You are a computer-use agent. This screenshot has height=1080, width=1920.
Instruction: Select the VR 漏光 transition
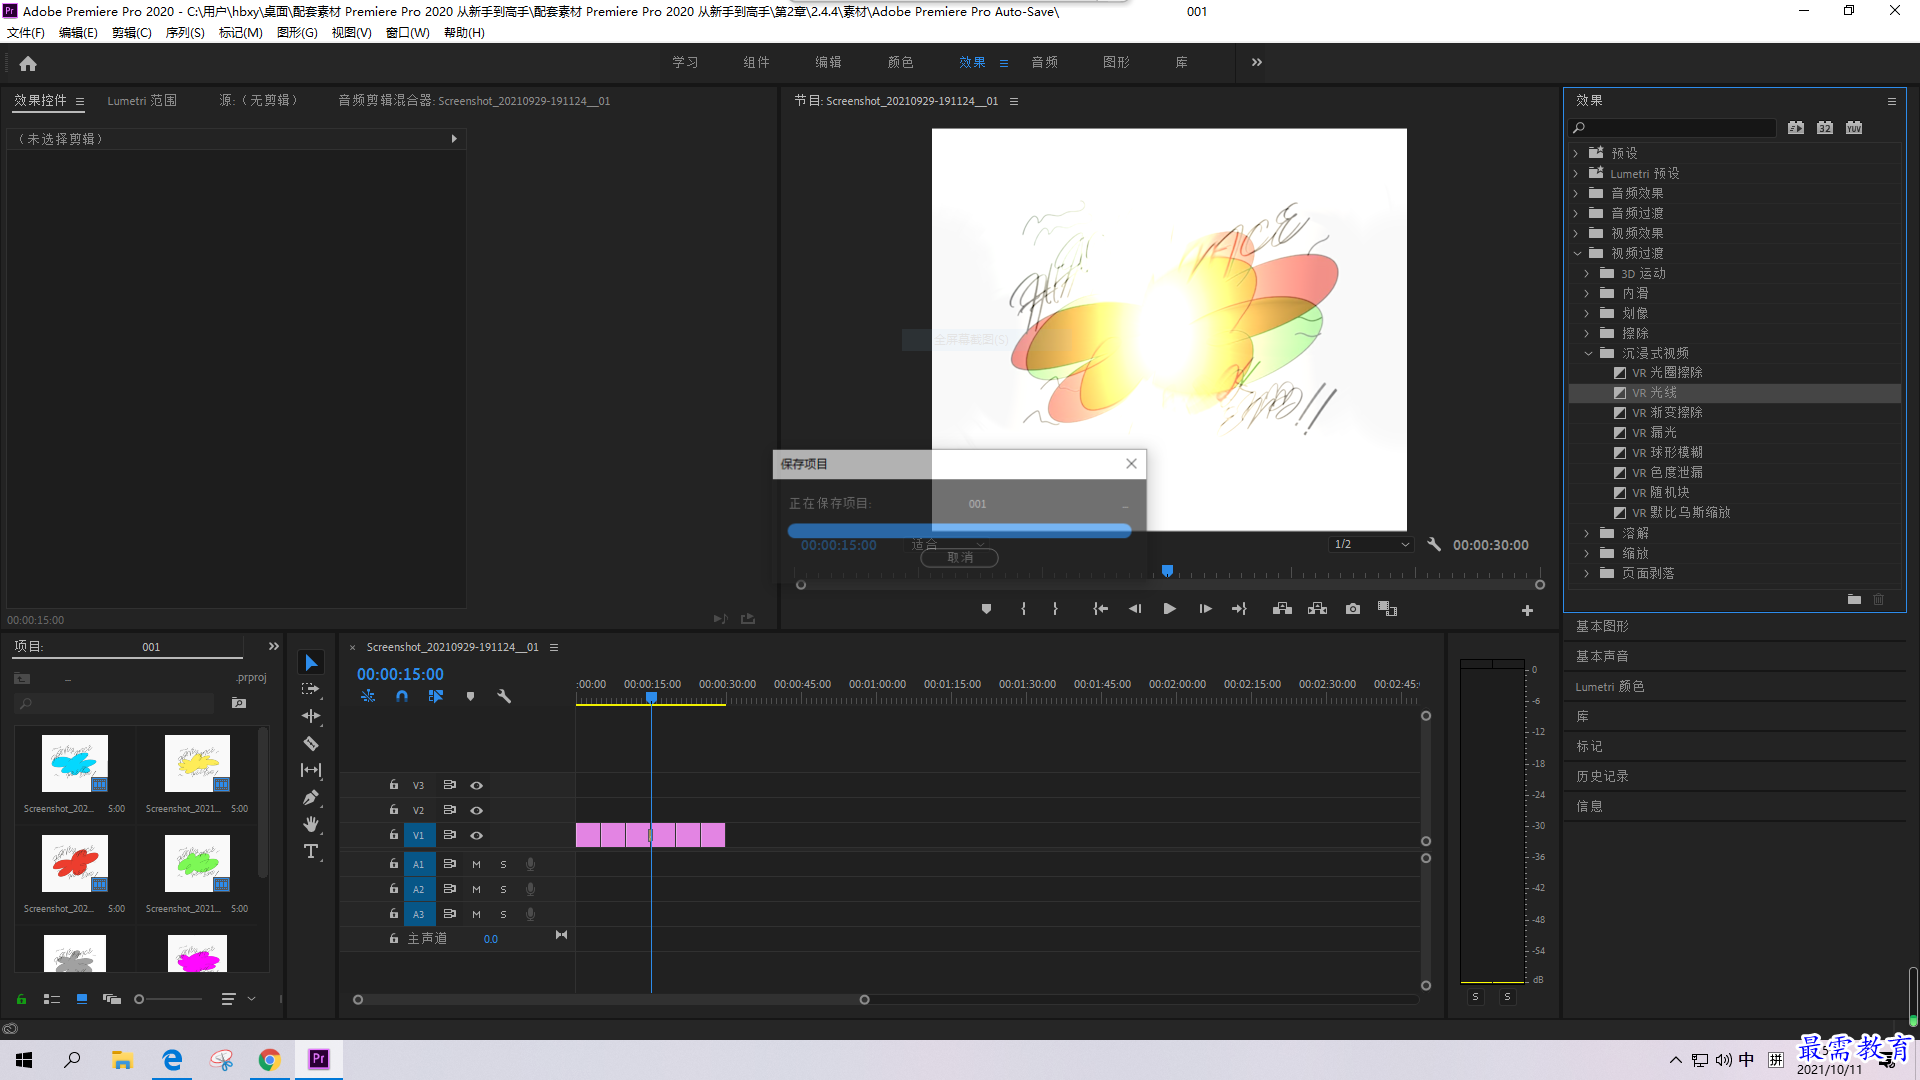(x=1654, y=433)
